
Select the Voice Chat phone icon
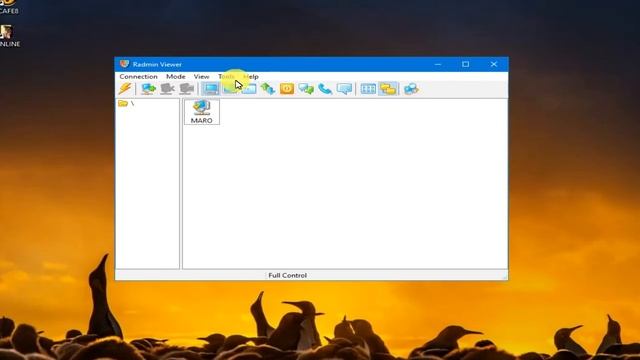325,89
